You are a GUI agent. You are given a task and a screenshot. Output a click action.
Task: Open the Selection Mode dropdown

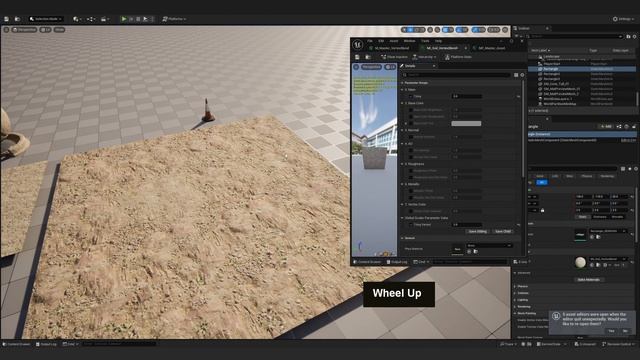click(46, 19)
